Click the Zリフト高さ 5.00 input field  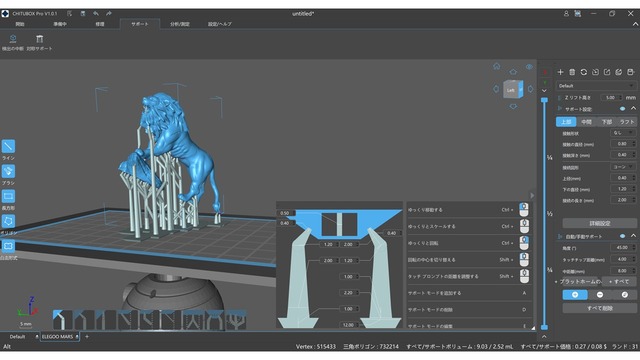point(612,98)
